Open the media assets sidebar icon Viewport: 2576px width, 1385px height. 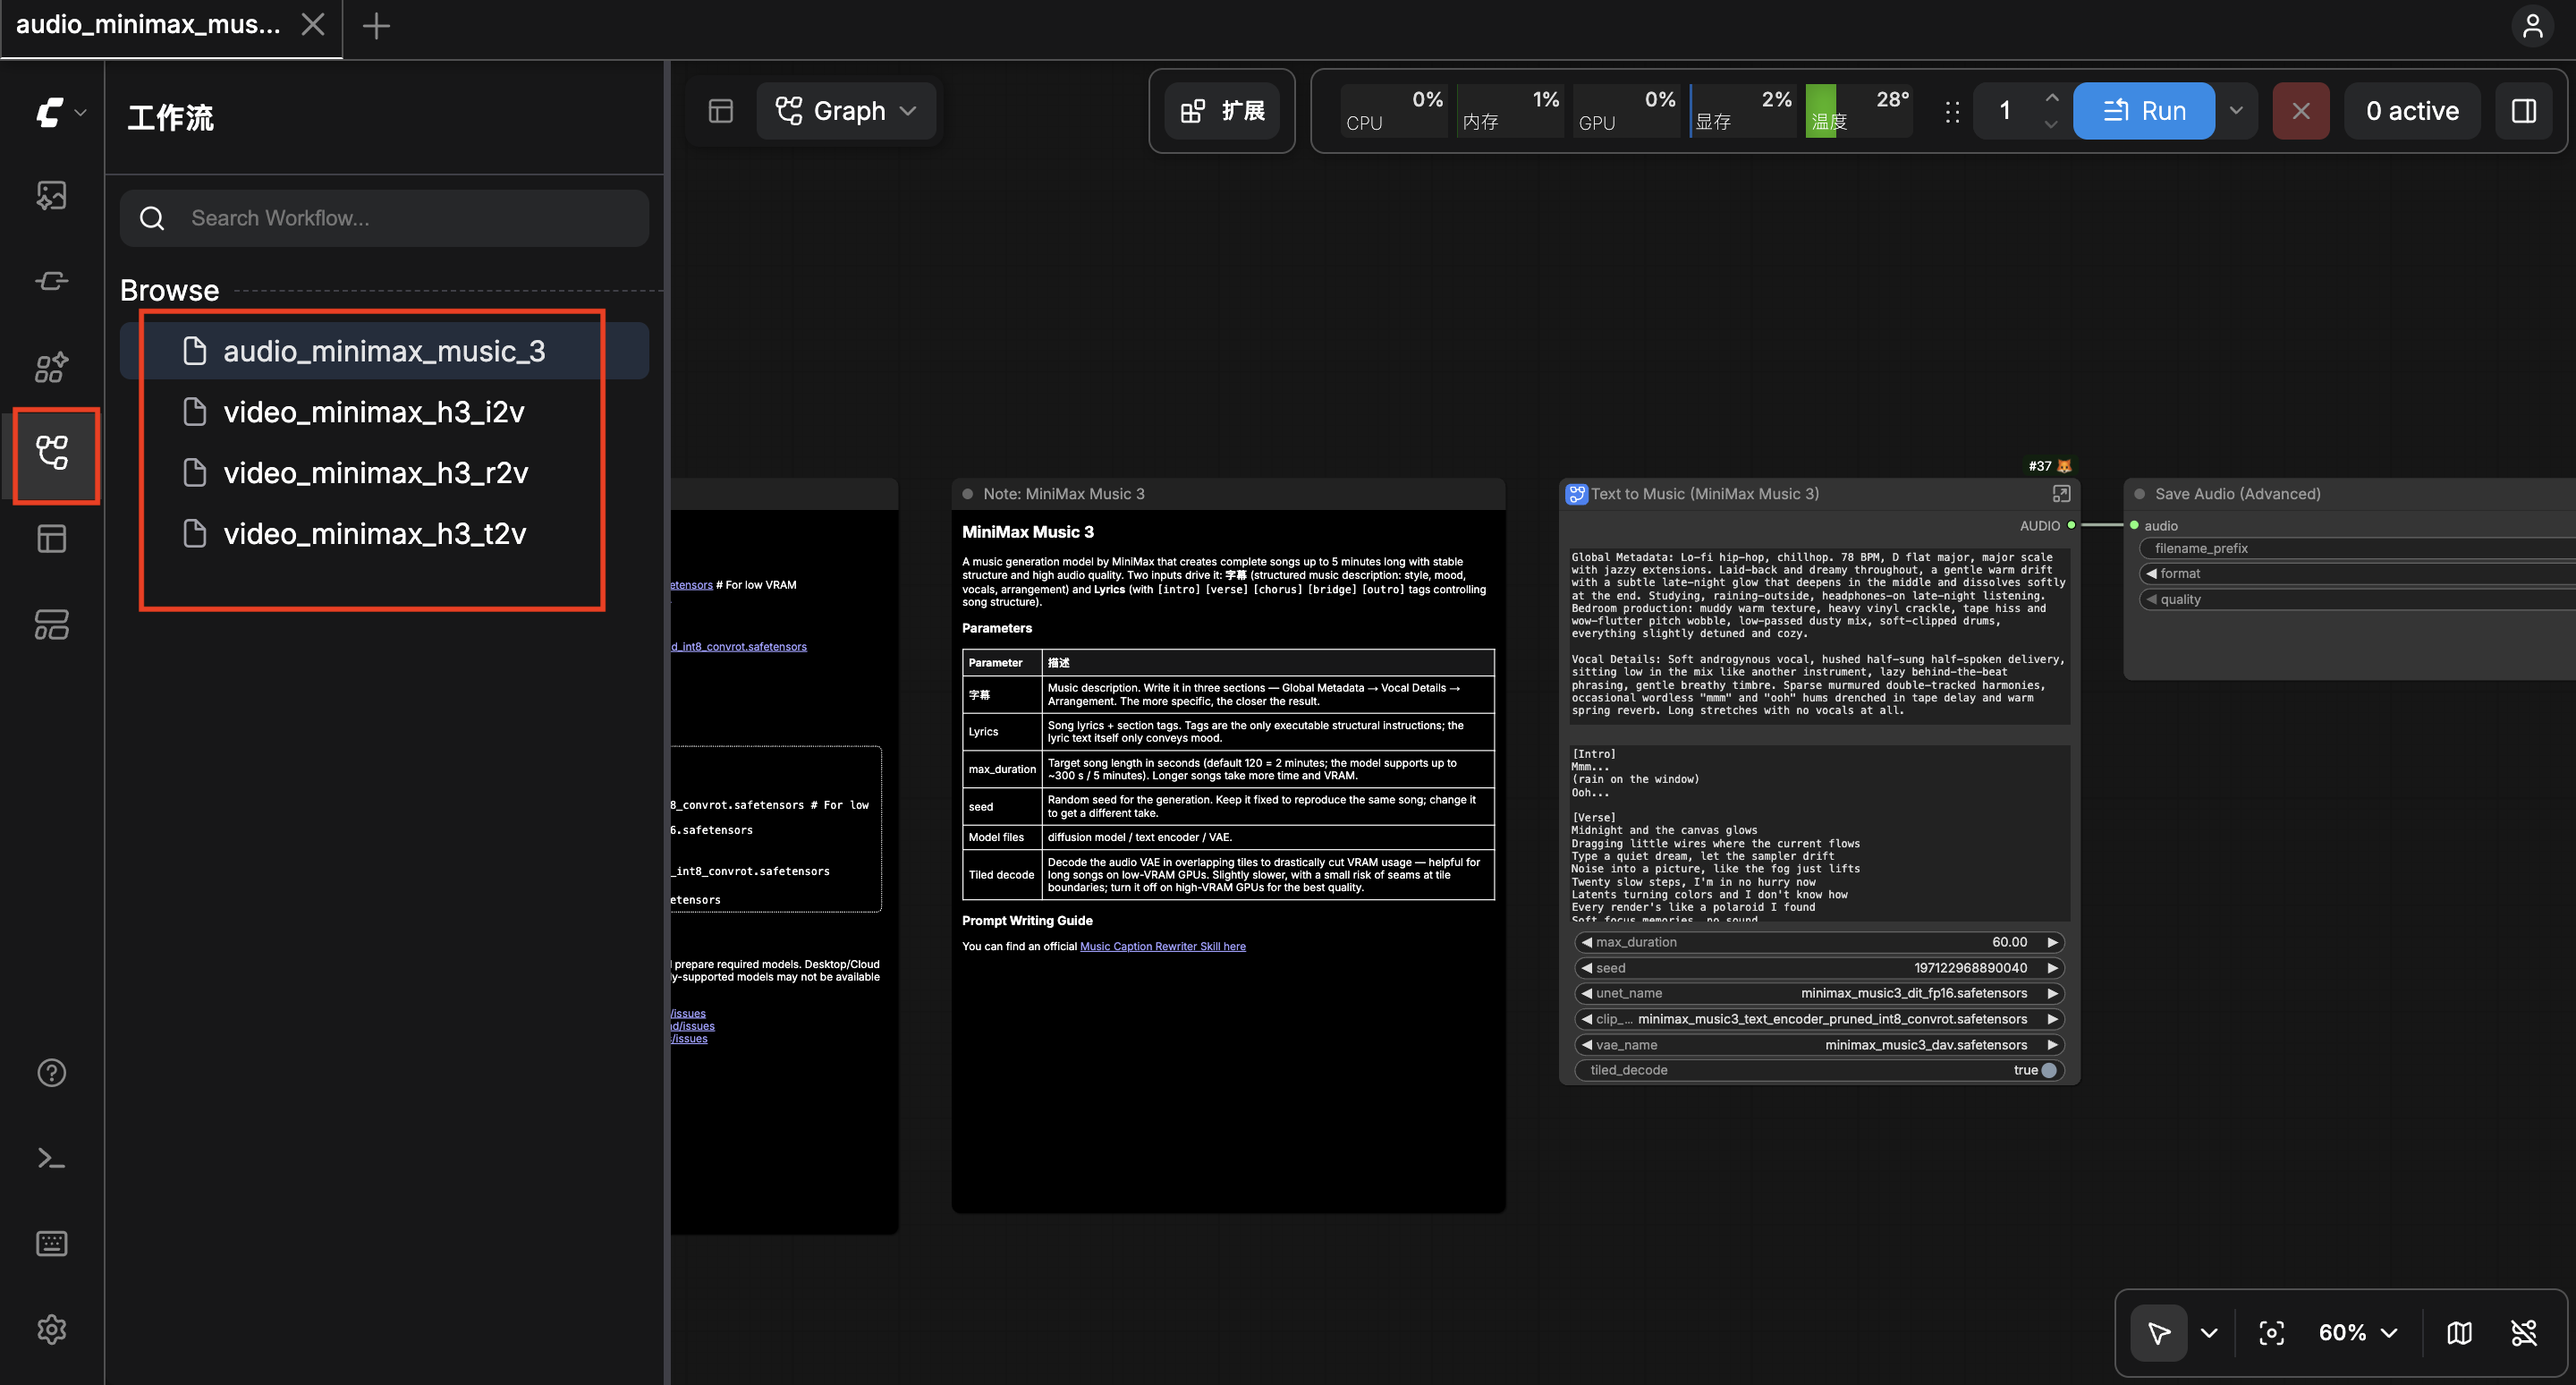tap(52, 195)
